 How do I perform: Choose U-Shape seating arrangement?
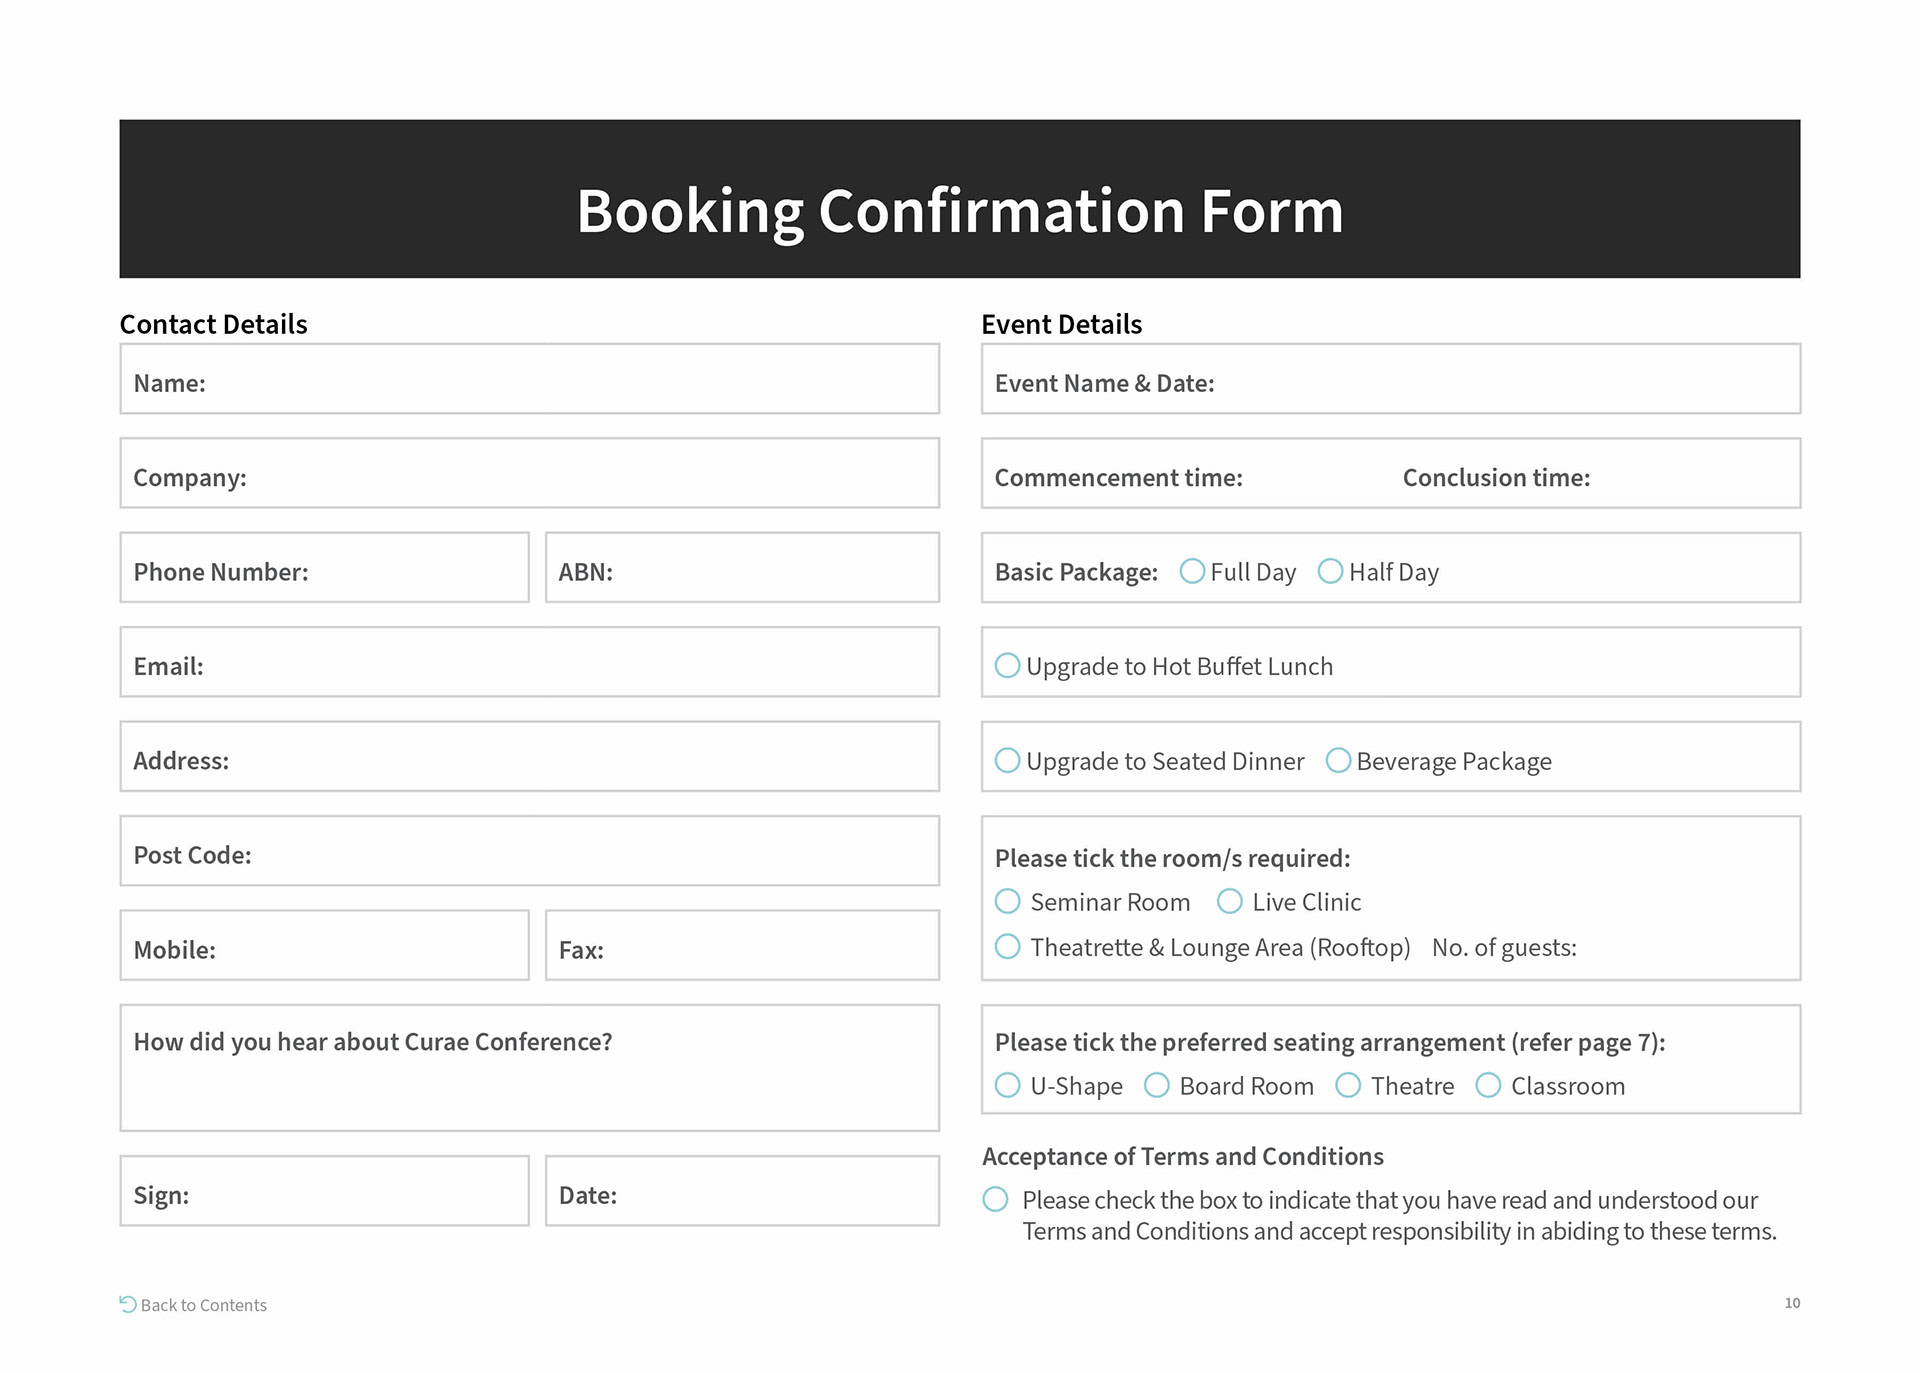tap(1007, 1085)
